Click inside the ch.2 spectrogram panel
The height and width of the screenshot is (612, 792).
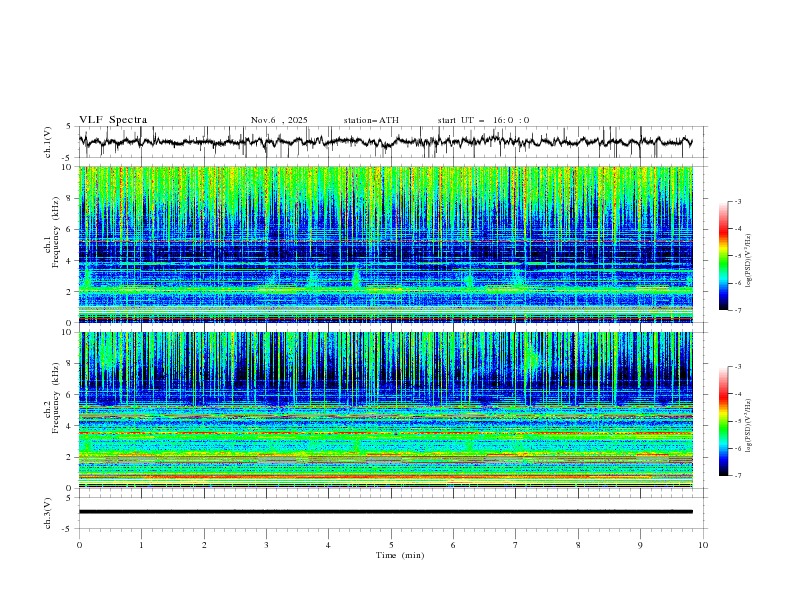386,410
